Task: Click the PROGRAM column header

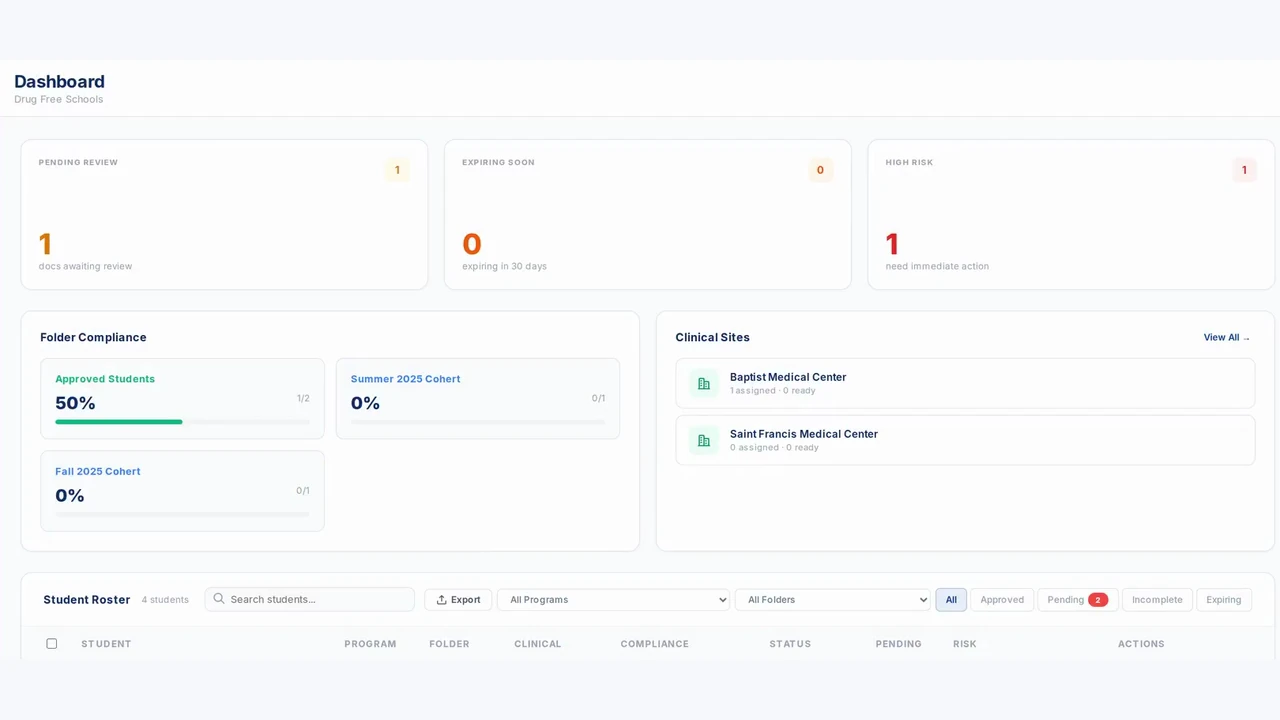Action: [370, 644]
